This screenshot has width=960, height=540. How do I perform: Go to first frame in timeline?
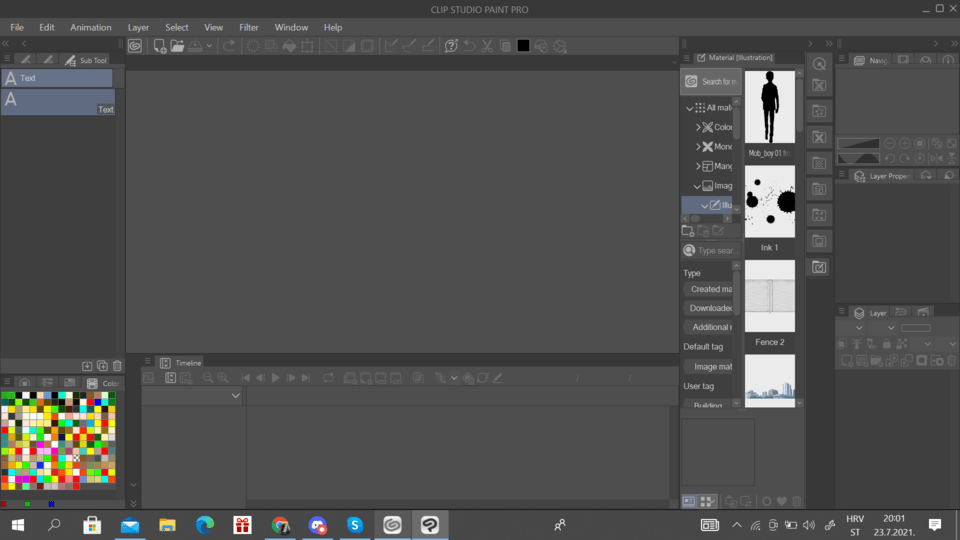click(x=246, y=378)
